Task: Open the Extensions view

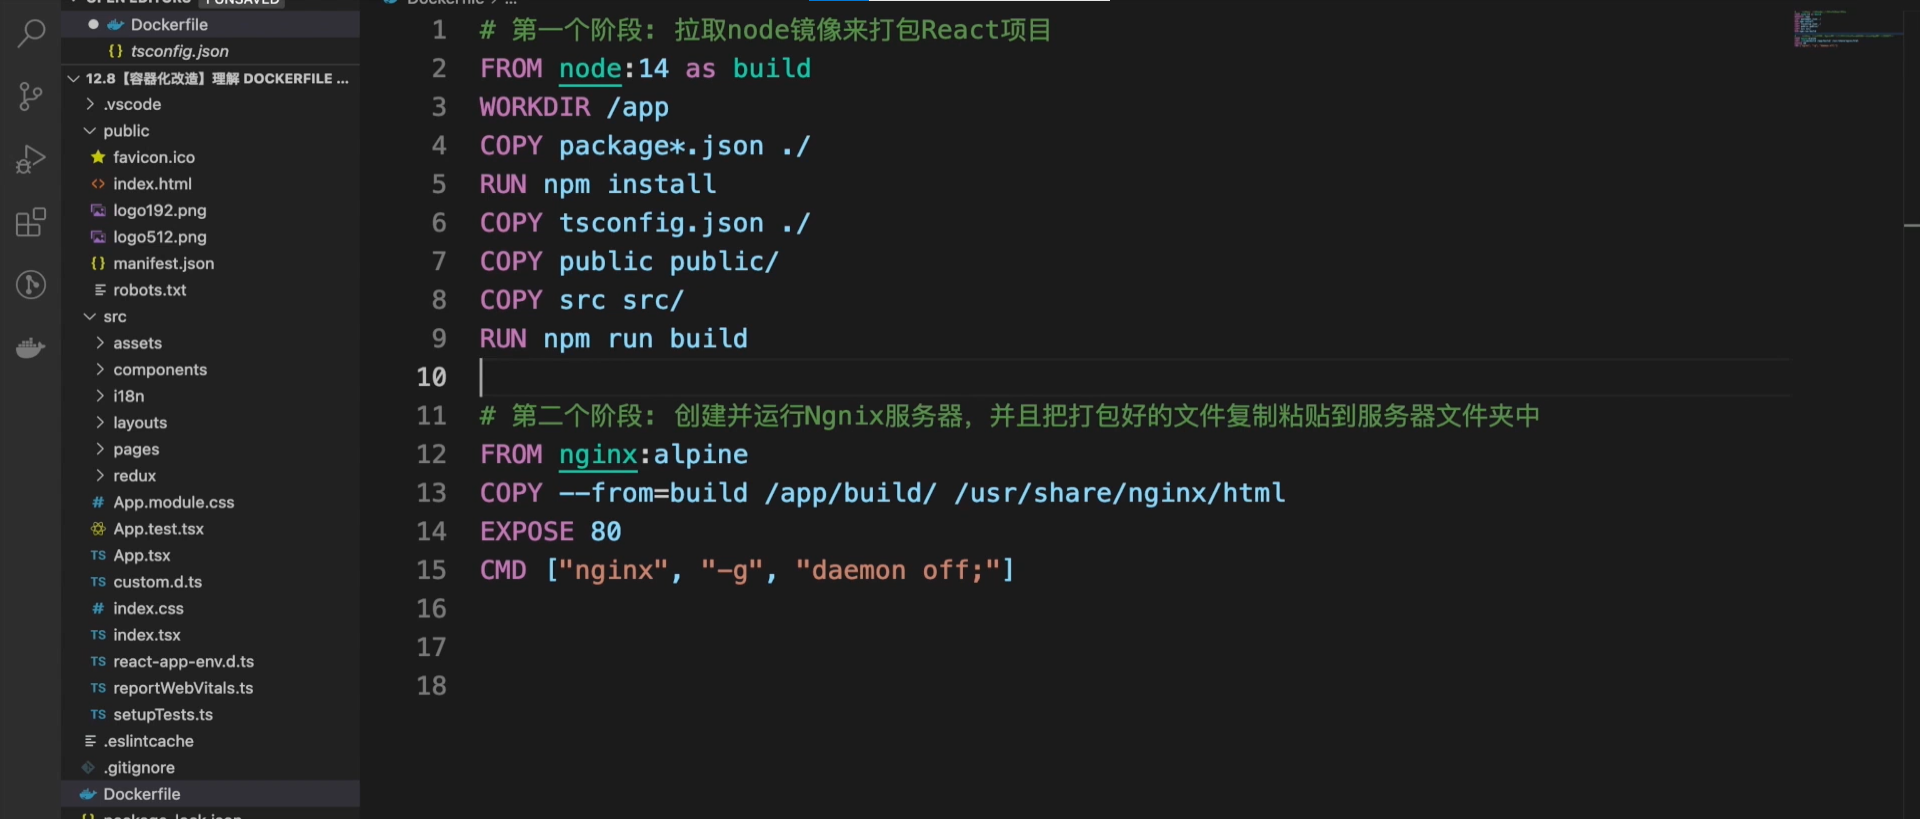Action: pos(31,222)
